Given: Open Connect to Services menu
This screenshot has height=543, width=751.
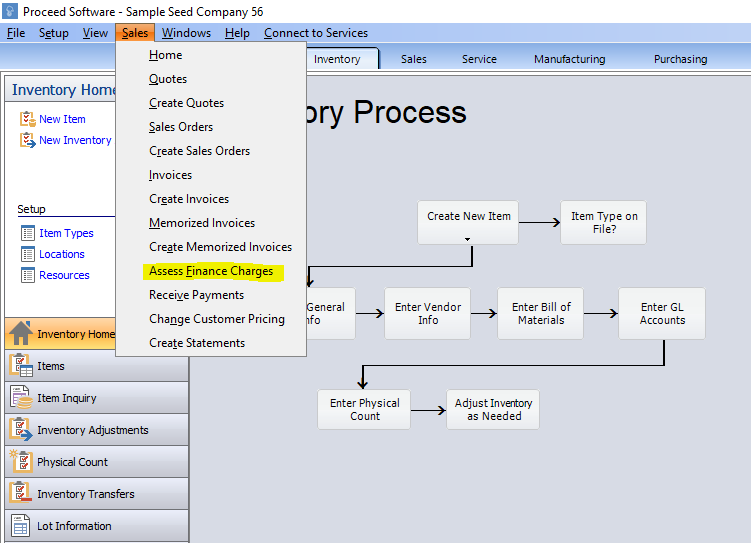Looking at the screenshot, I should (x=316, y=33).
